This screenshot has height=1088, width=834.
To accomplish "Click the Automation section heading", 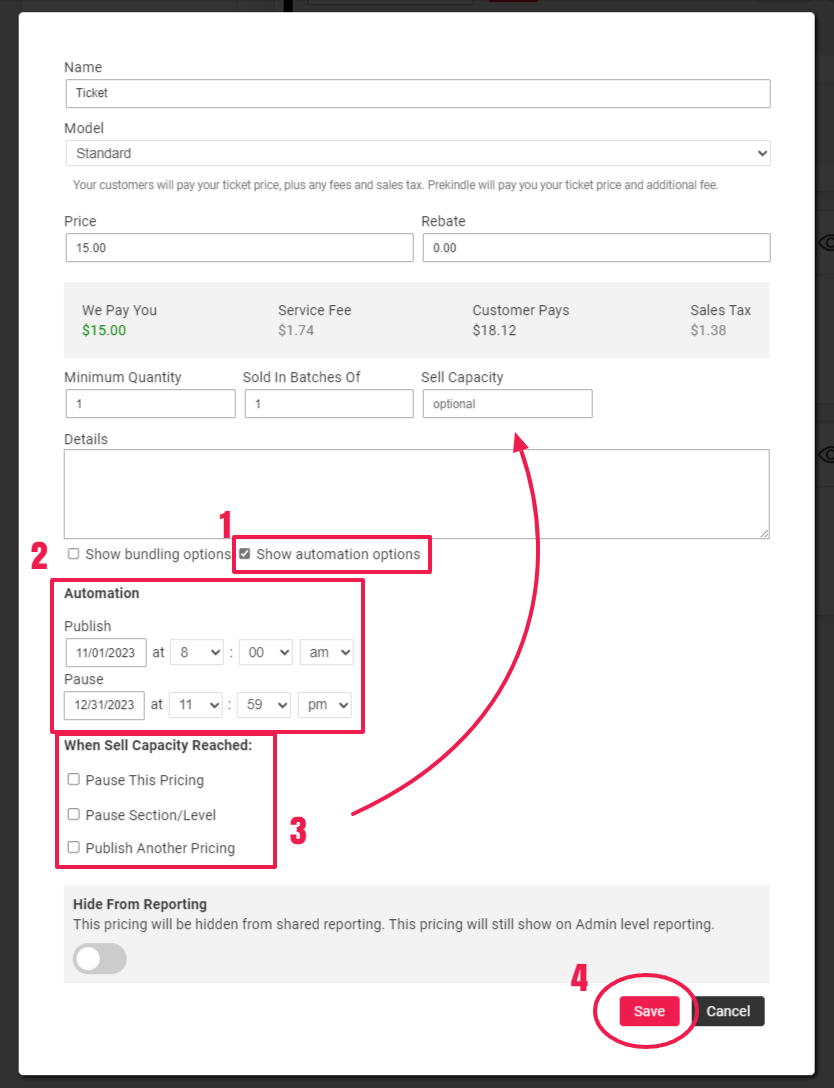I will pos(102,593).
